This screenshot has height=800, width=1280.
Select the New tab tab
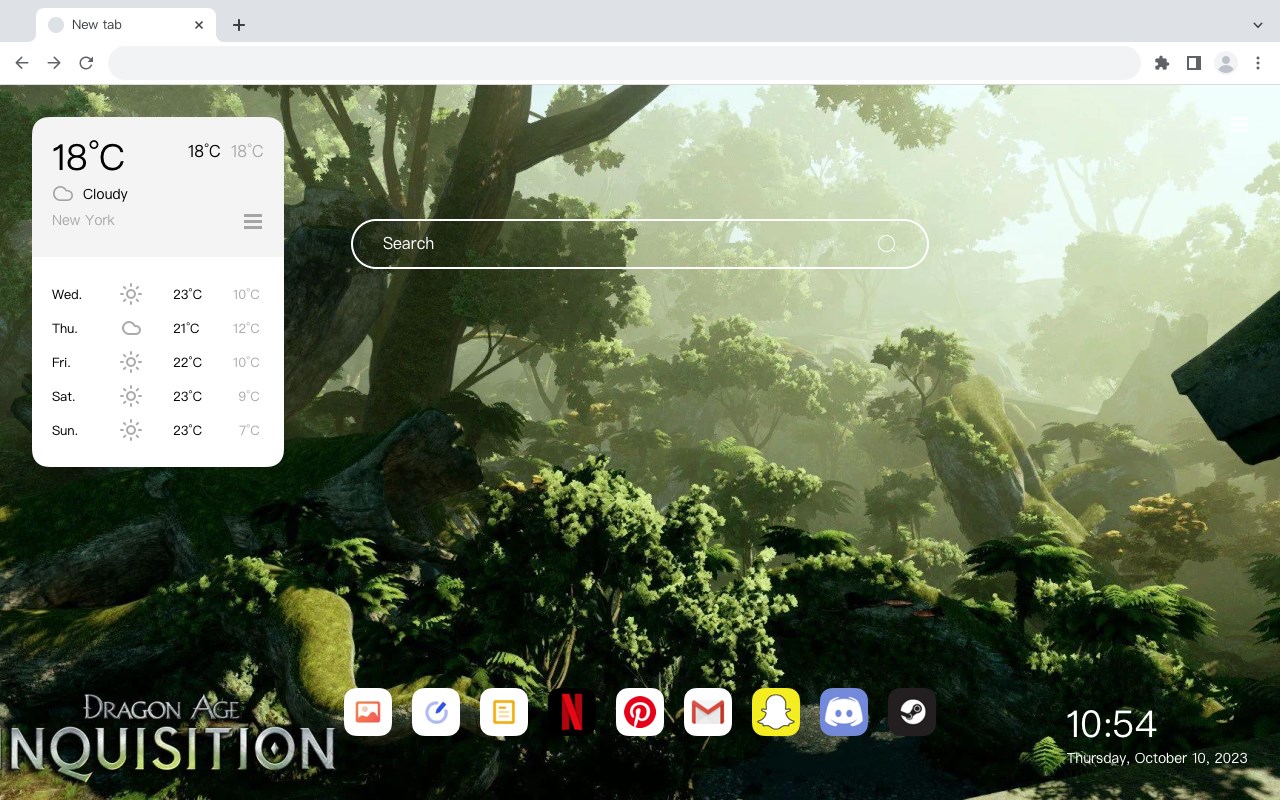126,25
